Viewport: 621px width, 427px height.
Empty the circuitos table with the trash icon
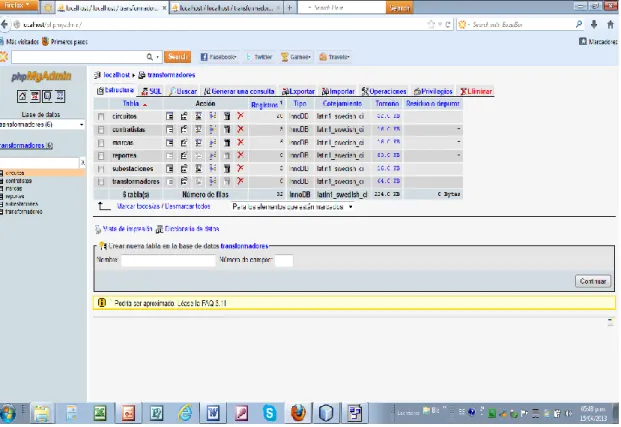(x=227, y=116)
